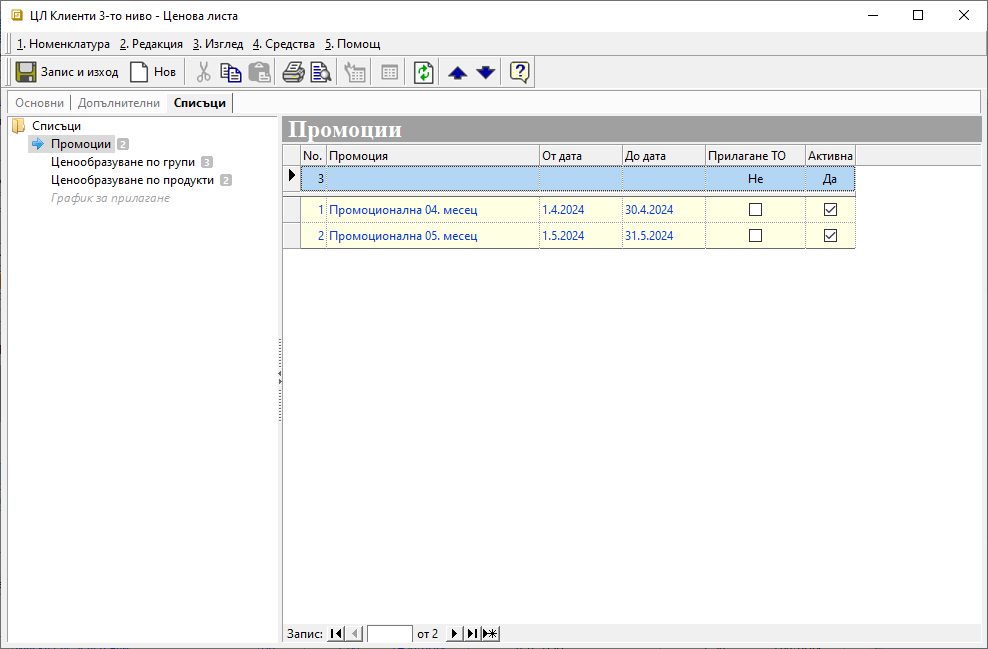Viewport: 988px width, 649px height.
Task: Create a new record with Нов
Action: pyautogui.click(x=152, y=72)
